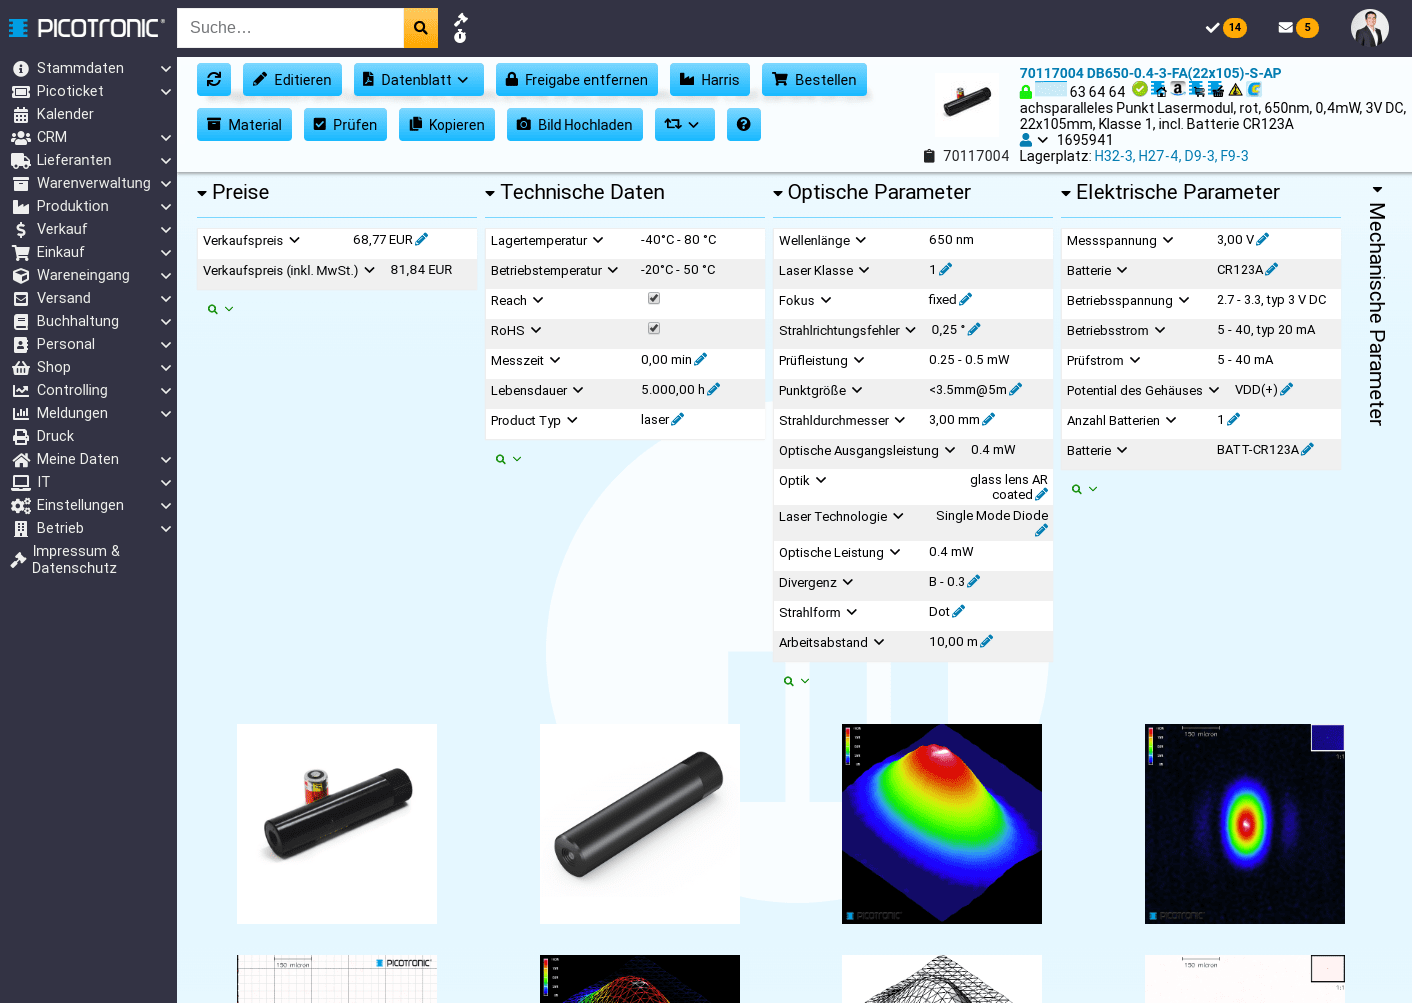The width and height of the screenshot is (1412, 1003).
Task: Click the refresh button in the toolbar
Action: (214, 79)
